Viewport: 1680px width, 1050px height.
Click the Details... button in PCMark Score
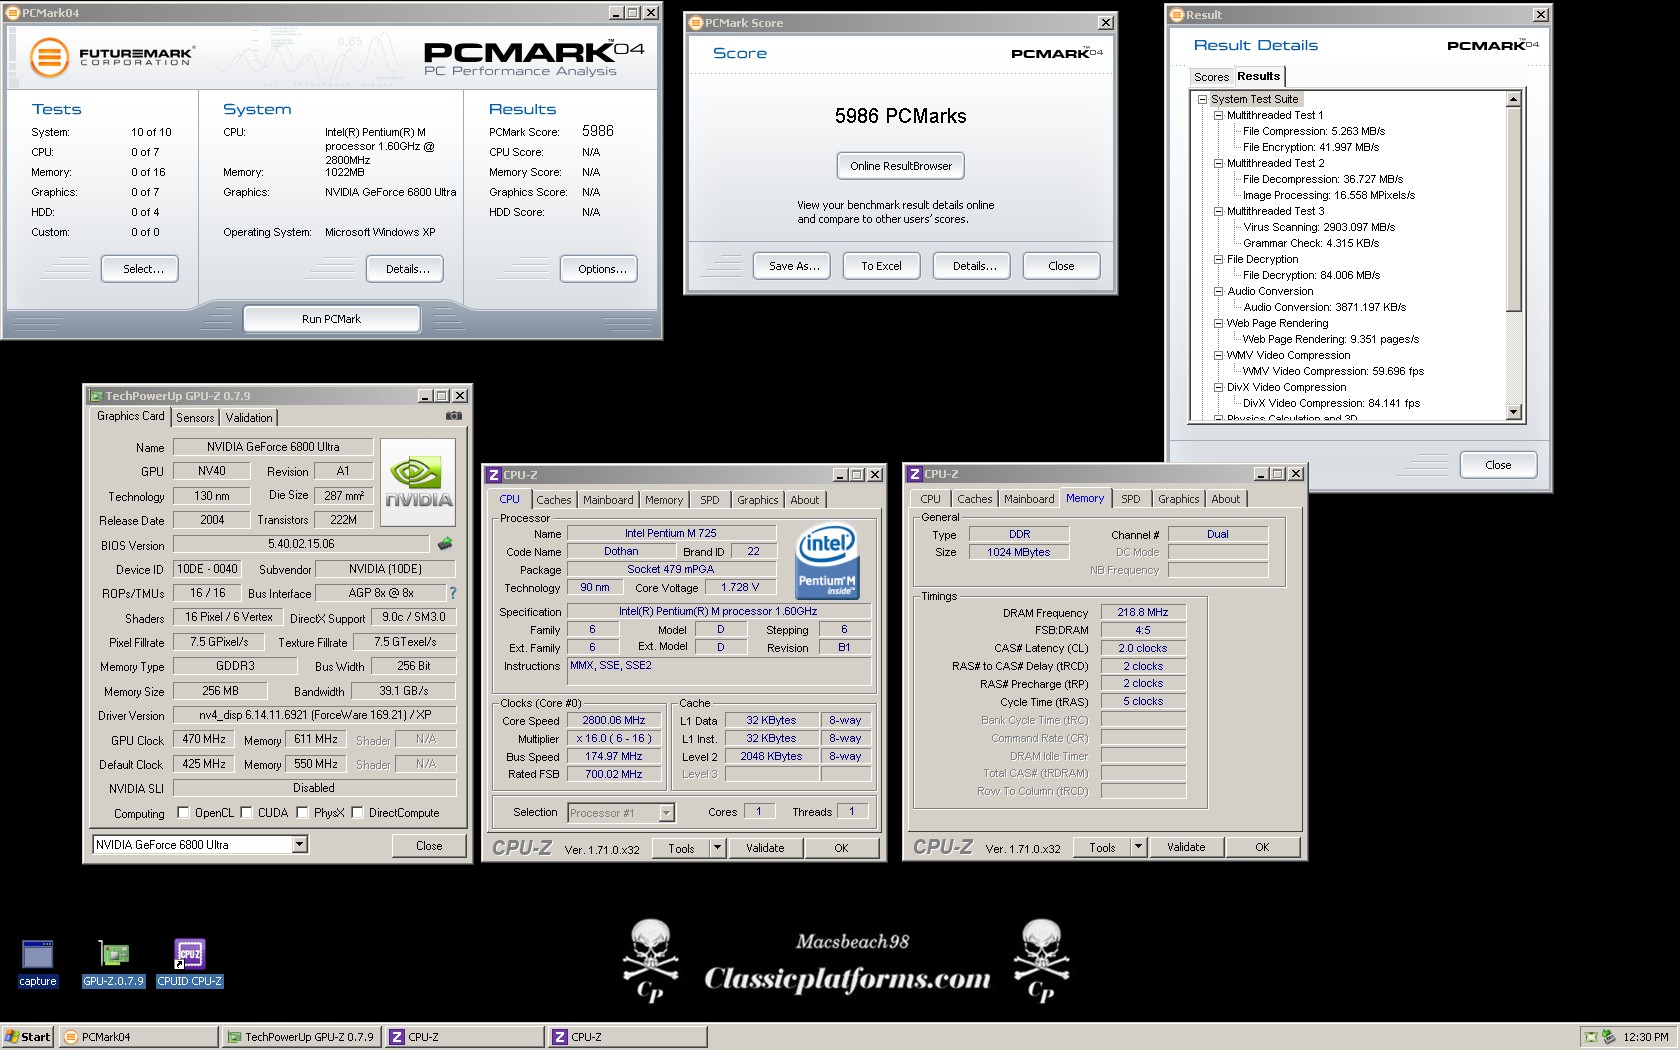[974, 266]
